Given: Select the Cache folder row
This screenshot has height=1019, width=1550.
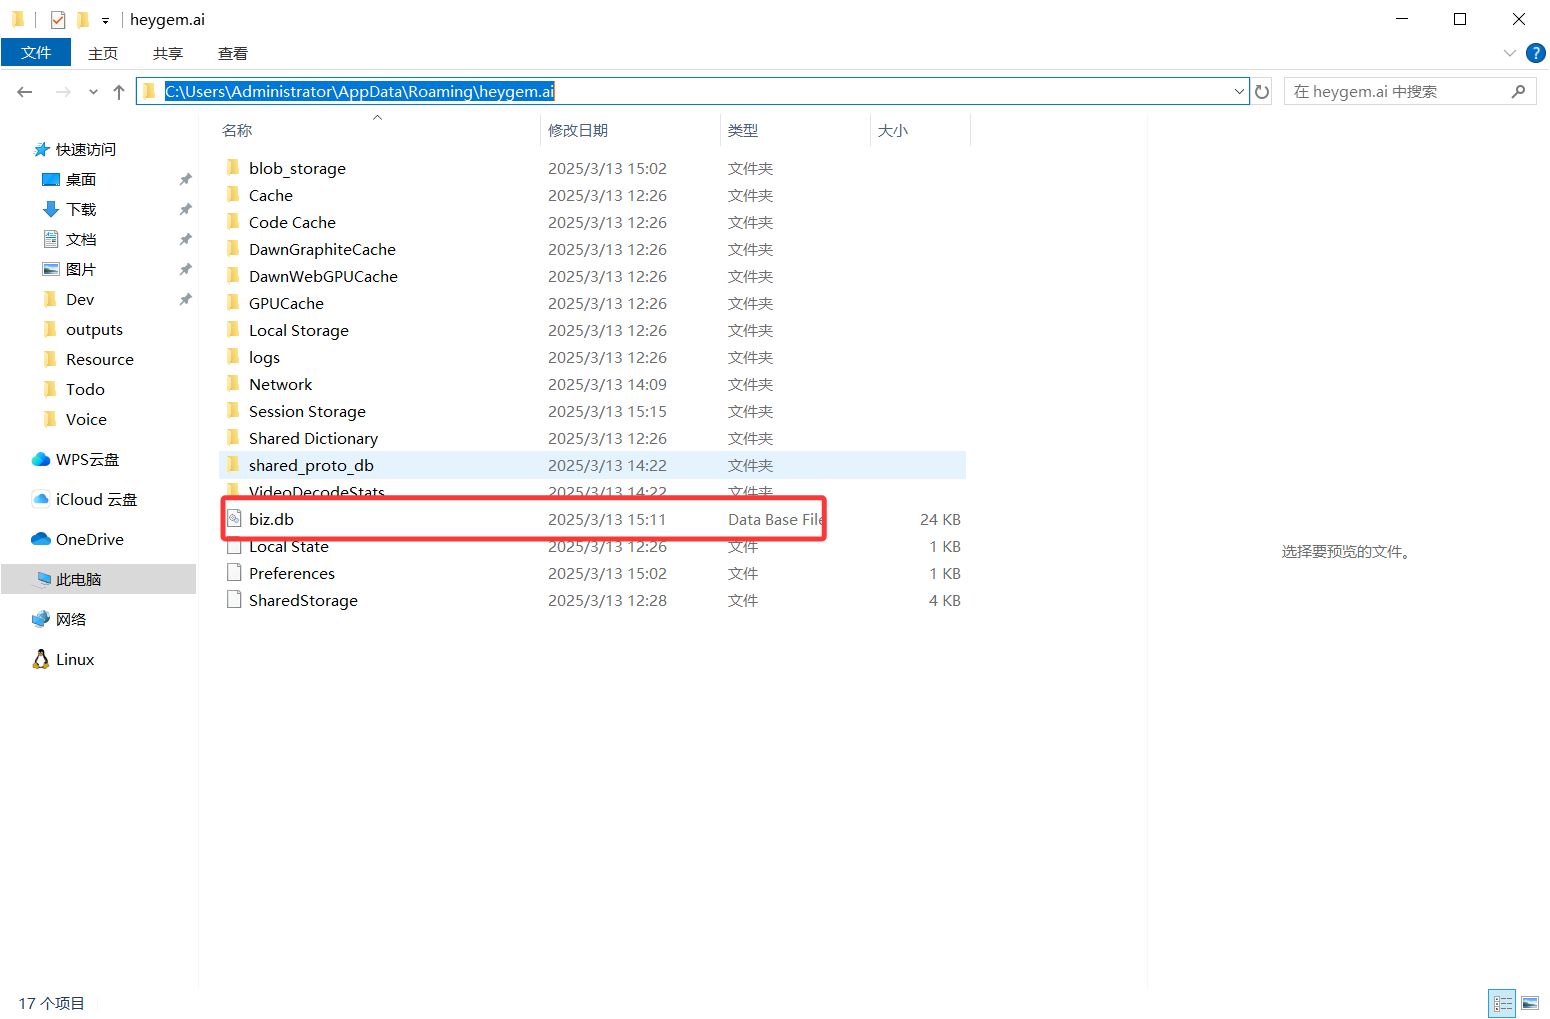Looking at the screenshot, I should pyautogui.click(x=592, y=195).
